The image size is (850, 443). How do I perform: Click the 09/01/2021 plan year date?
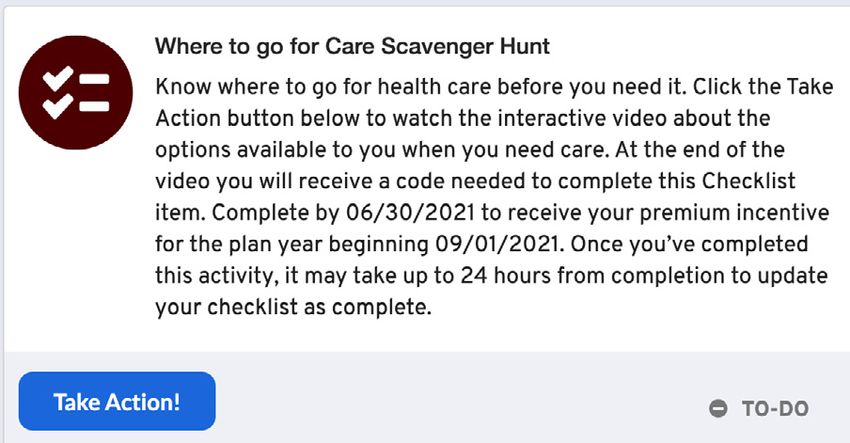pyautogui.click(x=497, y=244)
